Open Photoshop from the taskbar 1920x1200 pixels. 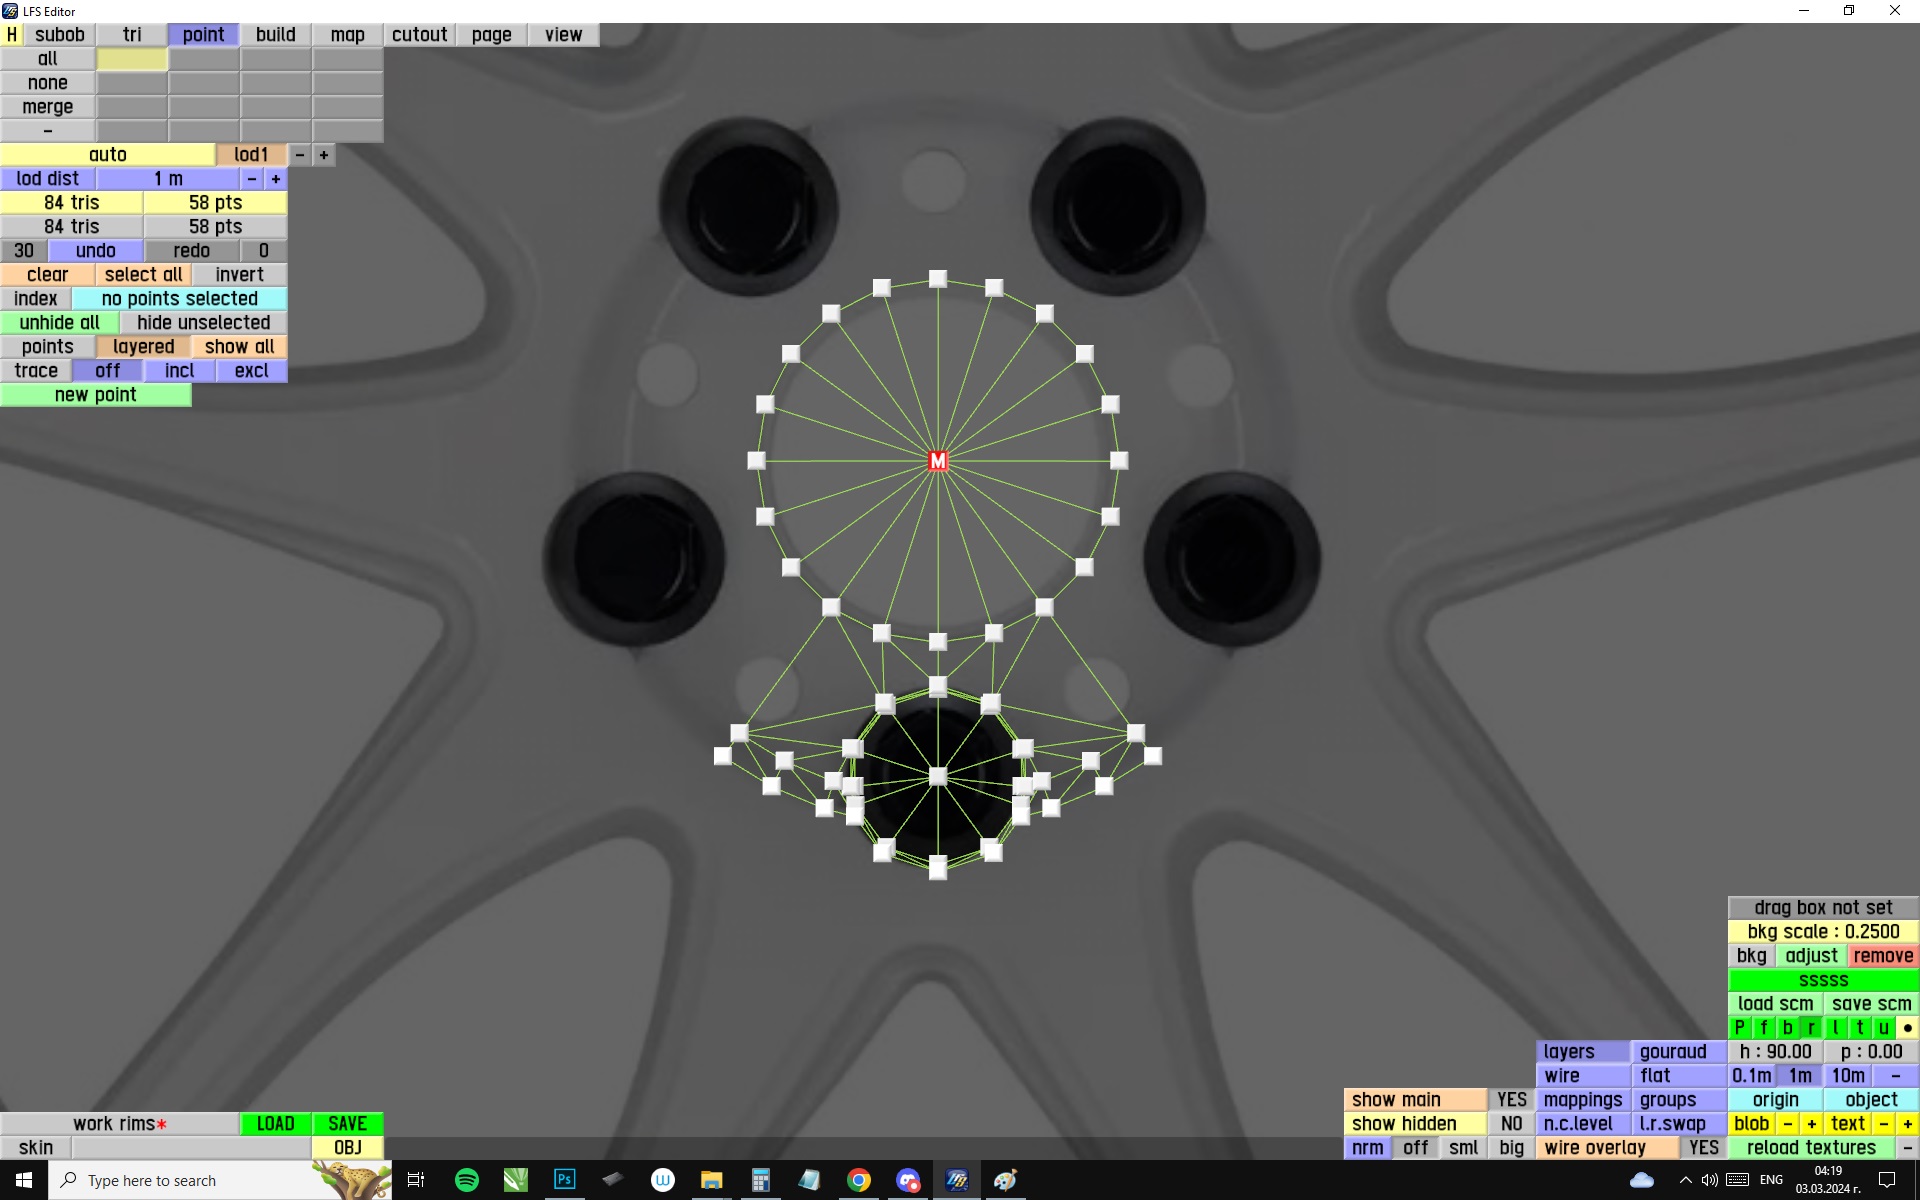[564, 1180]
